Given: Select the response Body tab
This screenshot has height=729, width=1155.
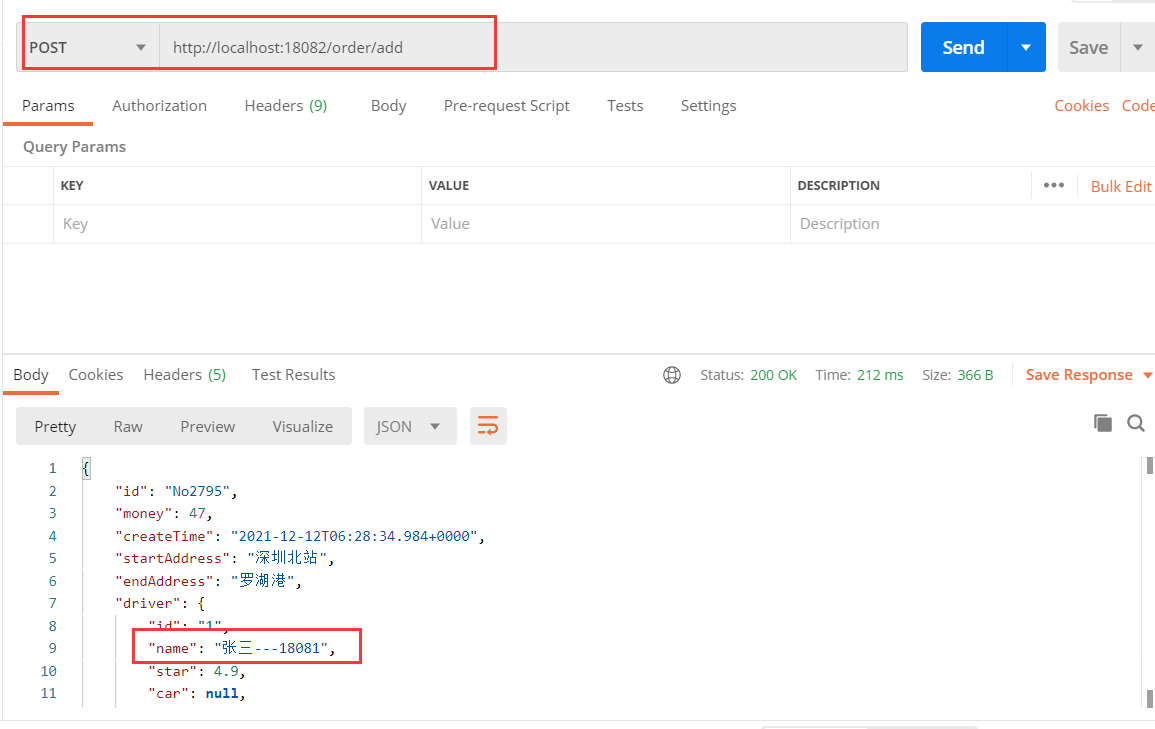Looking at the screenshot, I should [x=31, y=375].
